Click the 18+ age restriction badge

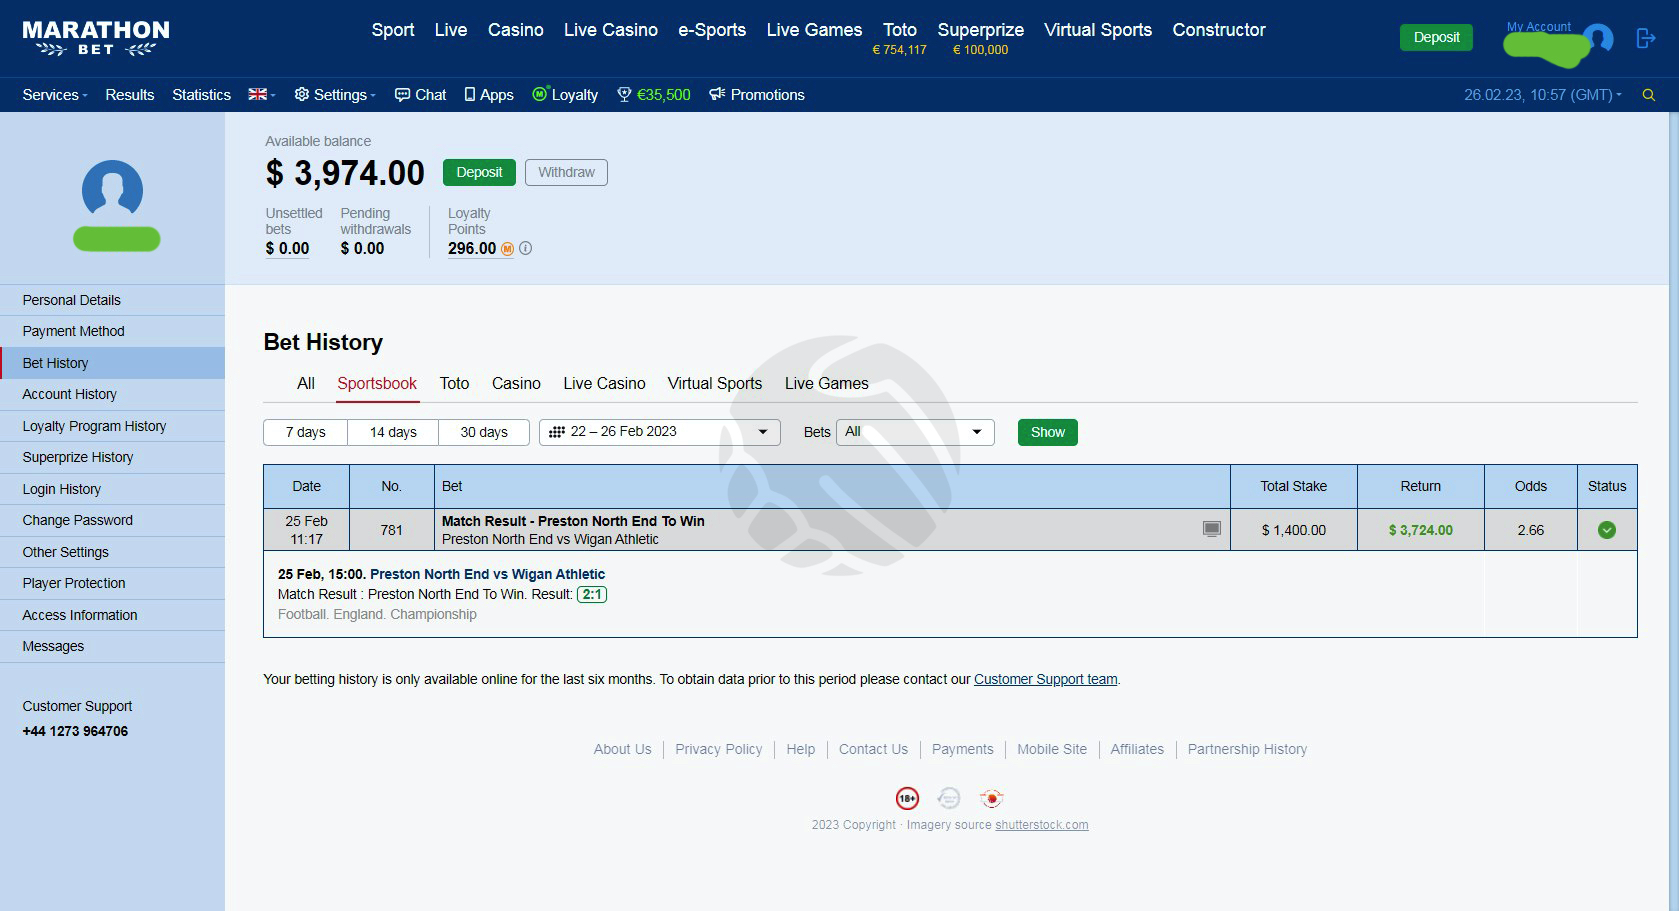(x=907, y=798)
